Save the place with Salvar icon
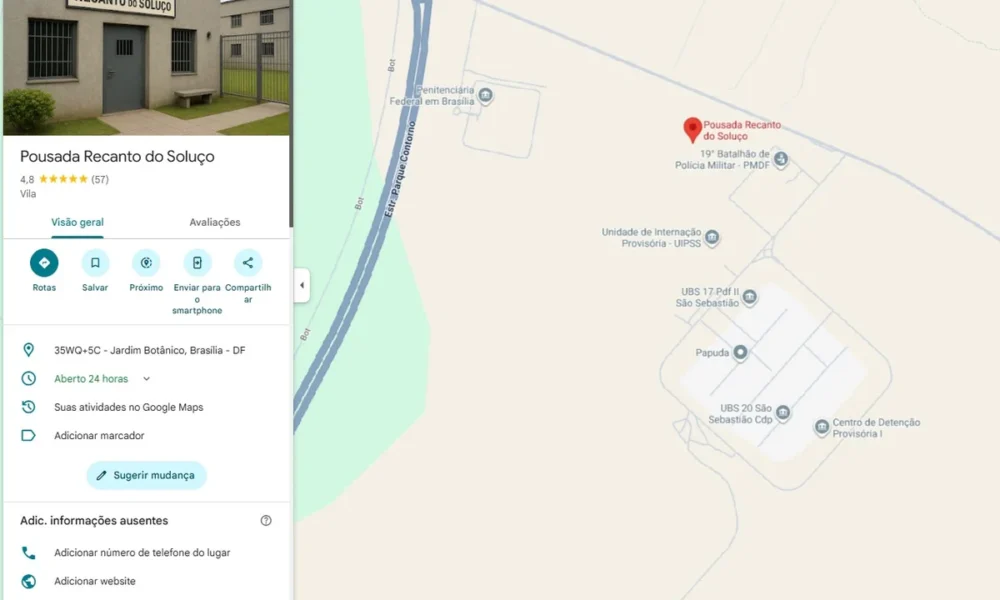Image resolution: width=1000 pixels, height=600 pixels. click(x=95, y=263)
